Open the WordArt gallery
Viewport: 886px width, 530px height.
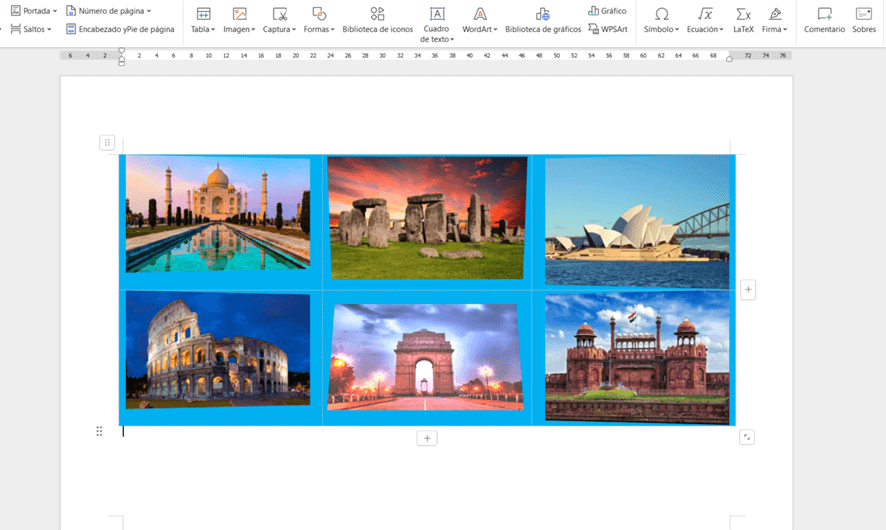click(480, 20)
